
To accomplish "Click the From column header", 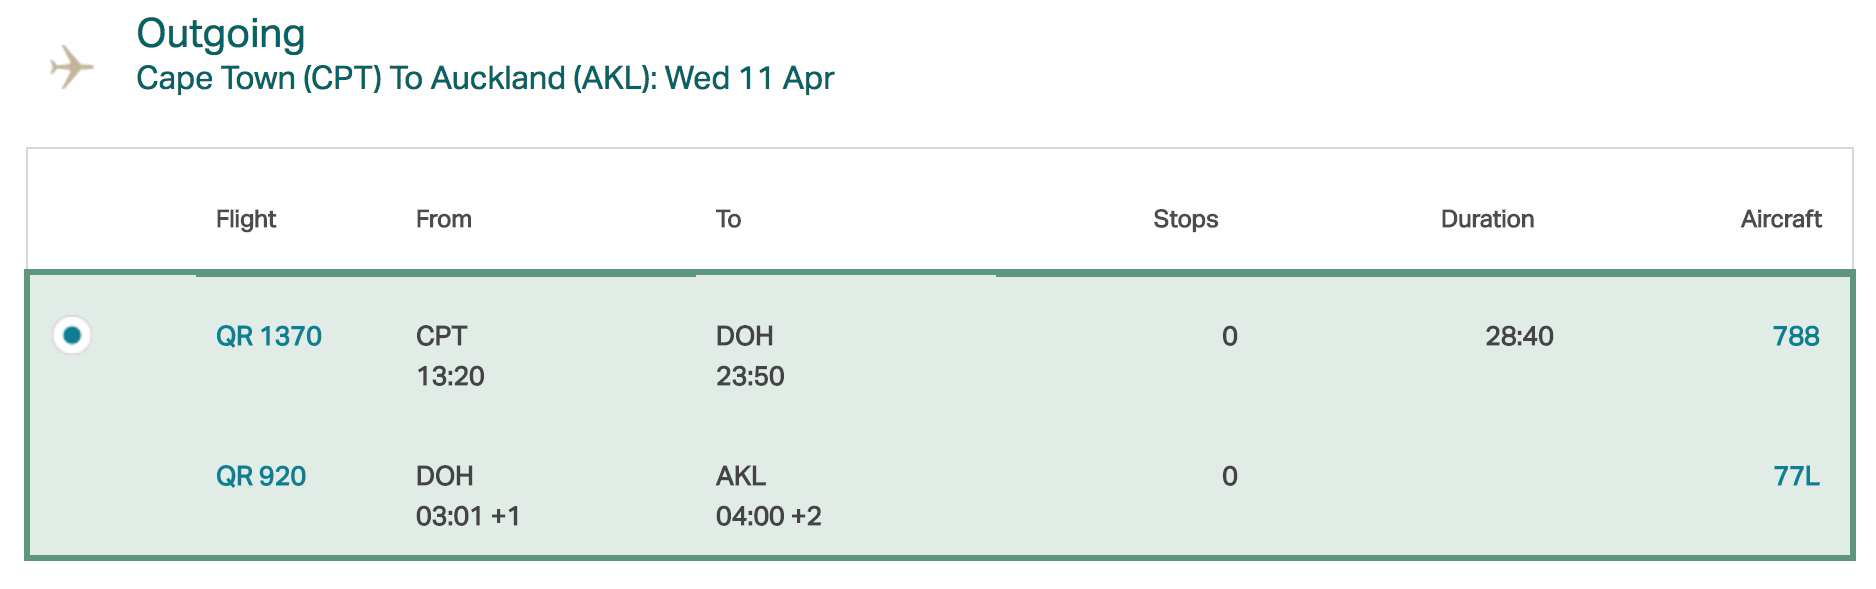I will click(x=443, y=219).
